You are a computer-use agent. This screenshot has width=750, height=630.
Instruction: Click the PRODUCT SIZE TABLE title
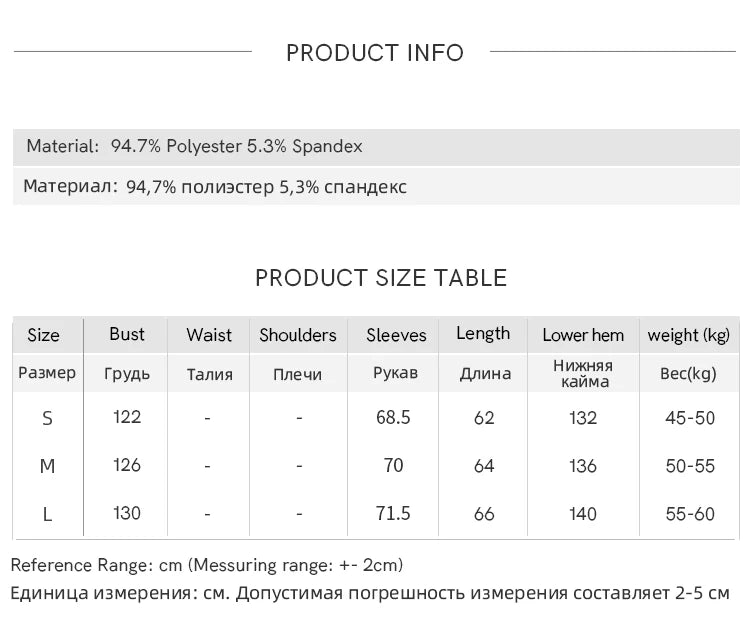tap(381, 278)
